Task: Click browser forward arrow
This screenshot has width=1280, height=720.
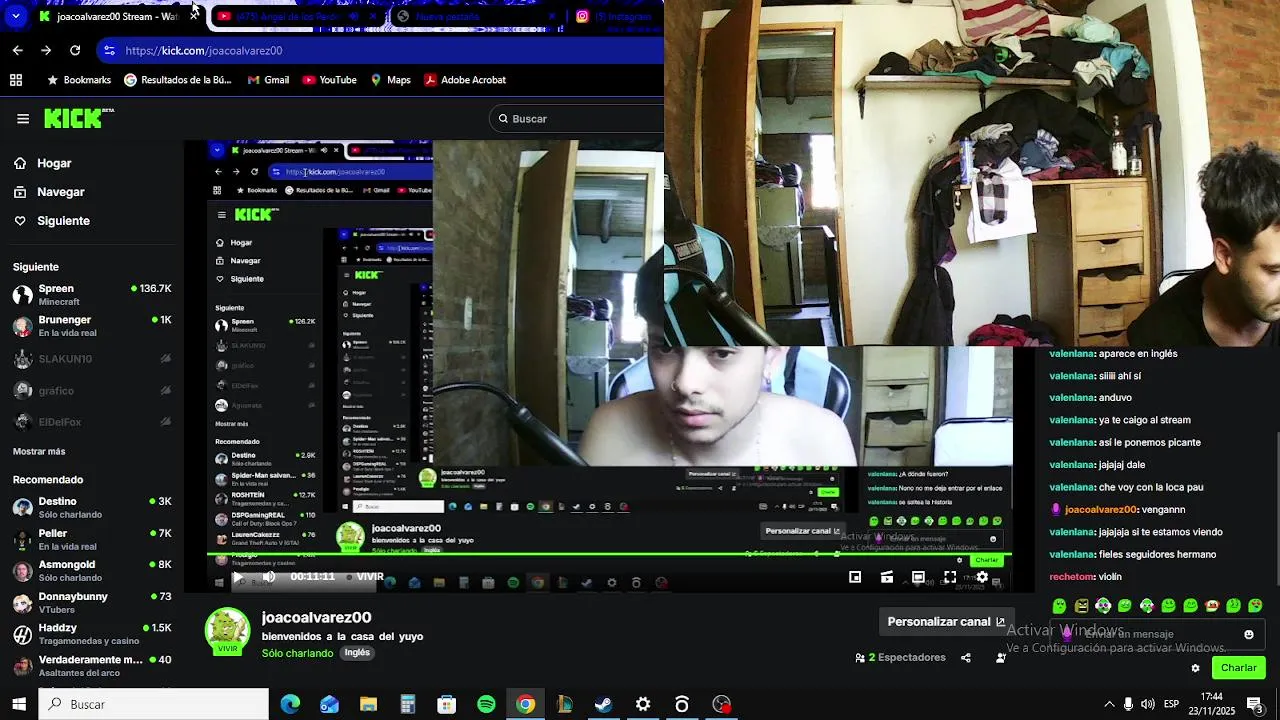Action: [46, 50]
